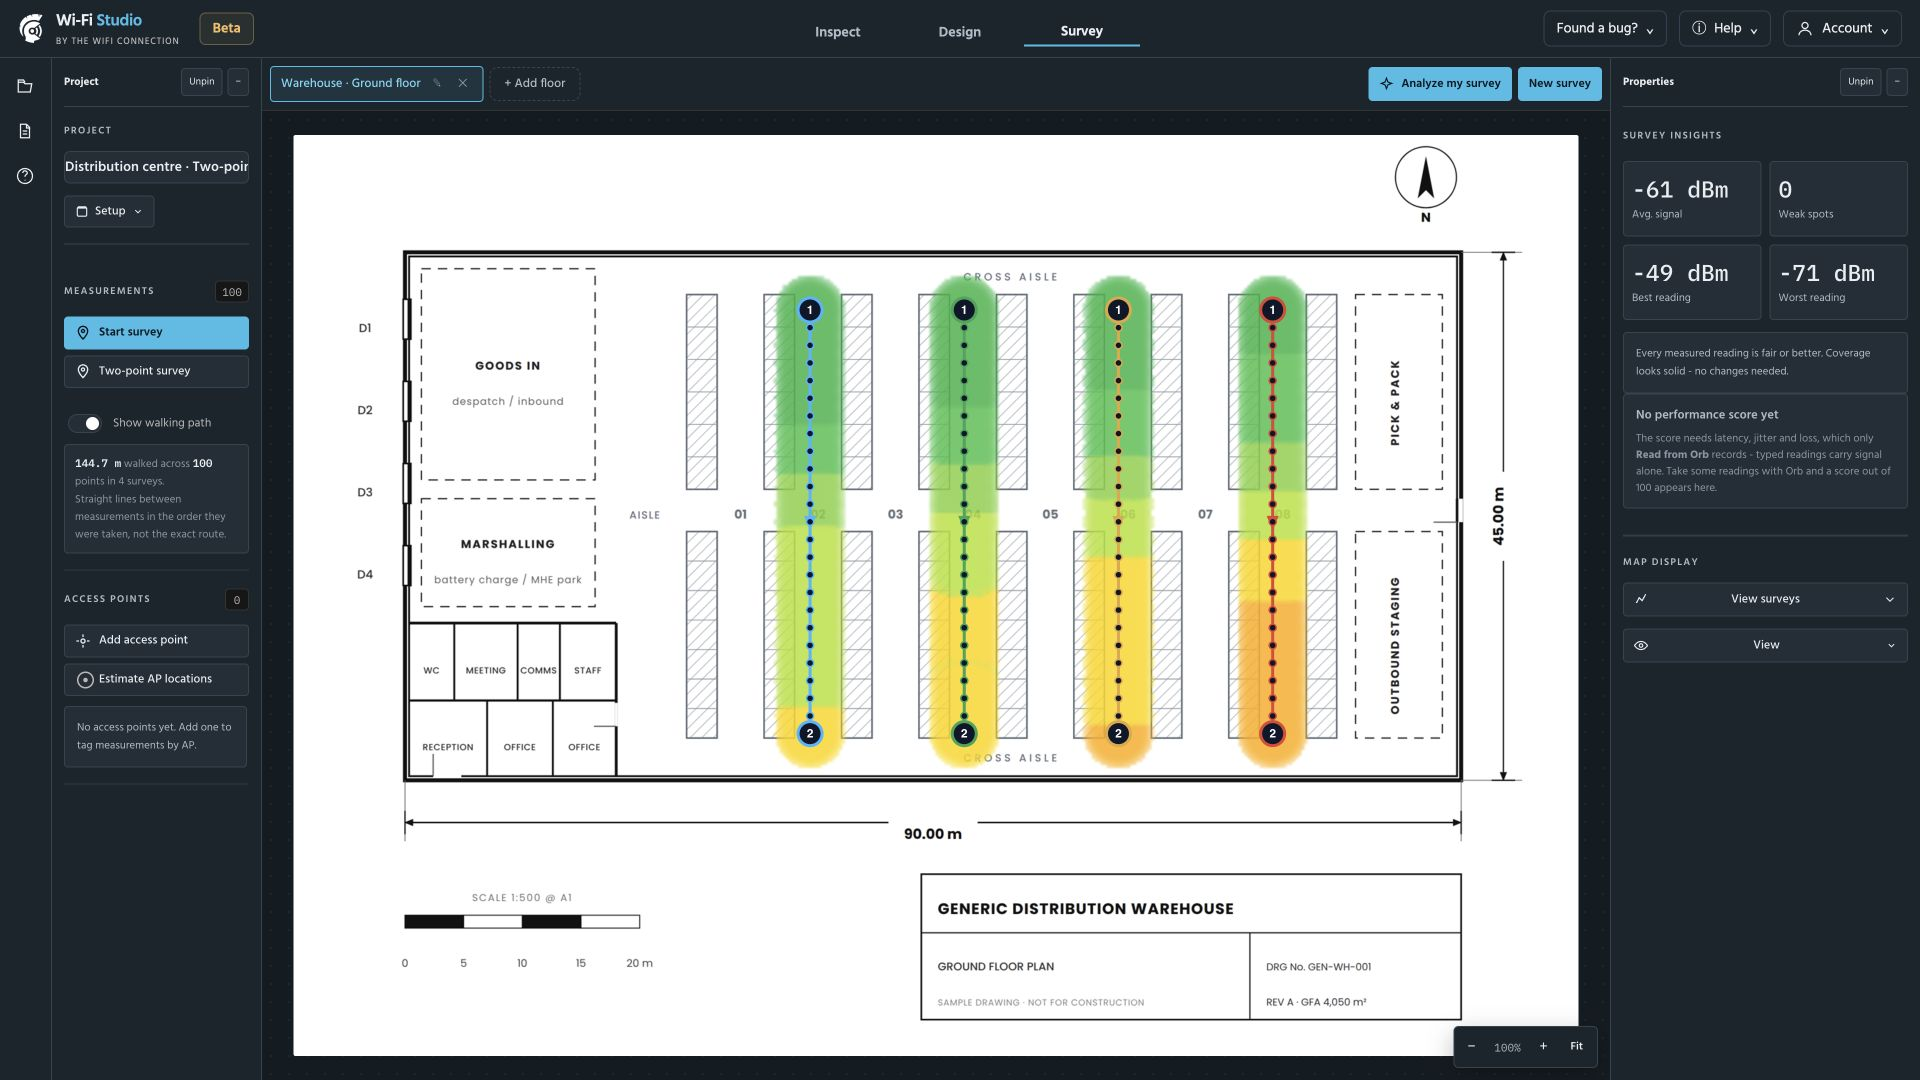The height and width of the screenshot is (1080, 1920).
Task: Open the Setup dropdown
Action: (x=109, y=211)
